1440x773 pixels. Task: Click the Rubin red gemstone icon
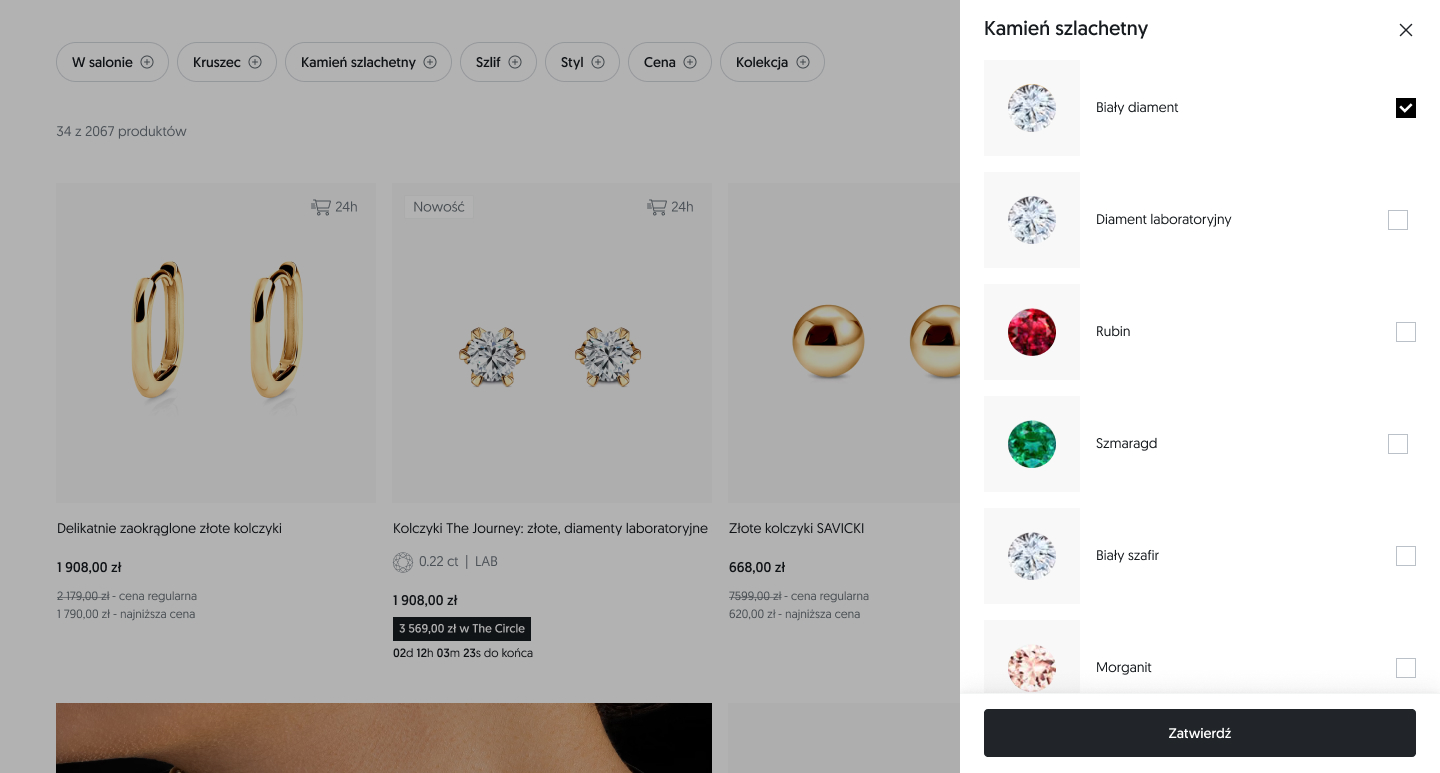pos(1031,332)
